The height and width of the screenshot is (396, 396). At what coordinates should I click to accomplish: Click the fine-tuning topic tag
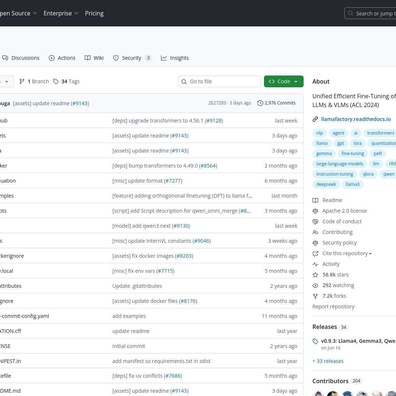click(353, 154)
